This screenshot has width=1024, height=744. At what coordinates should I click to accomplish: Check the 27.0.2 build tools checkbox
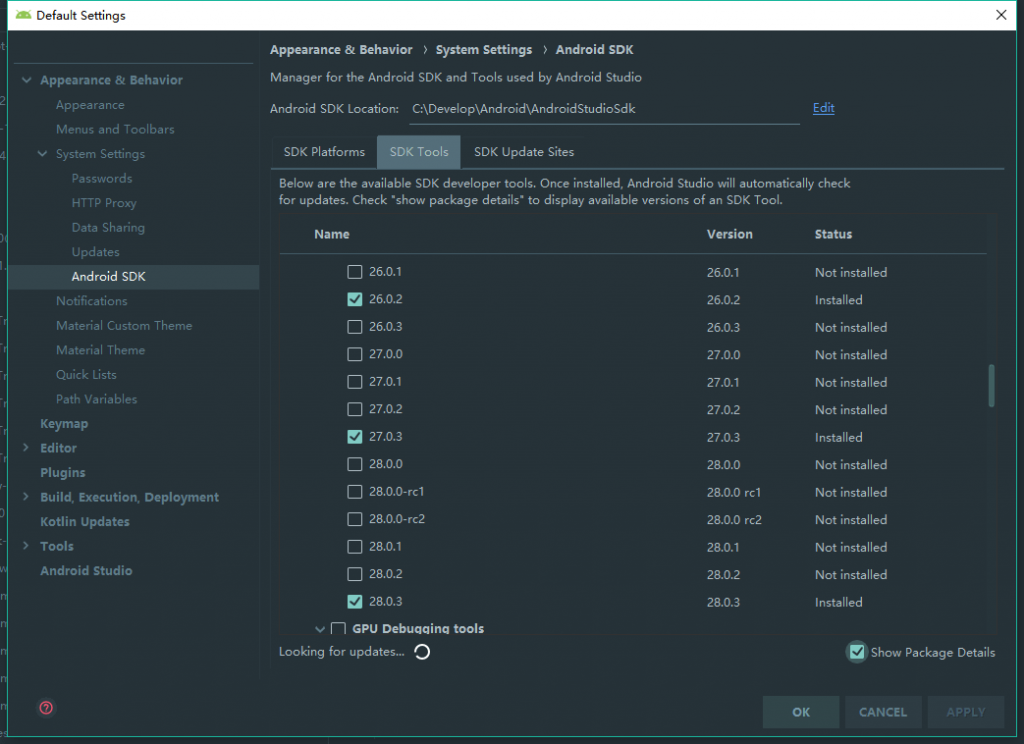(355, 409)
